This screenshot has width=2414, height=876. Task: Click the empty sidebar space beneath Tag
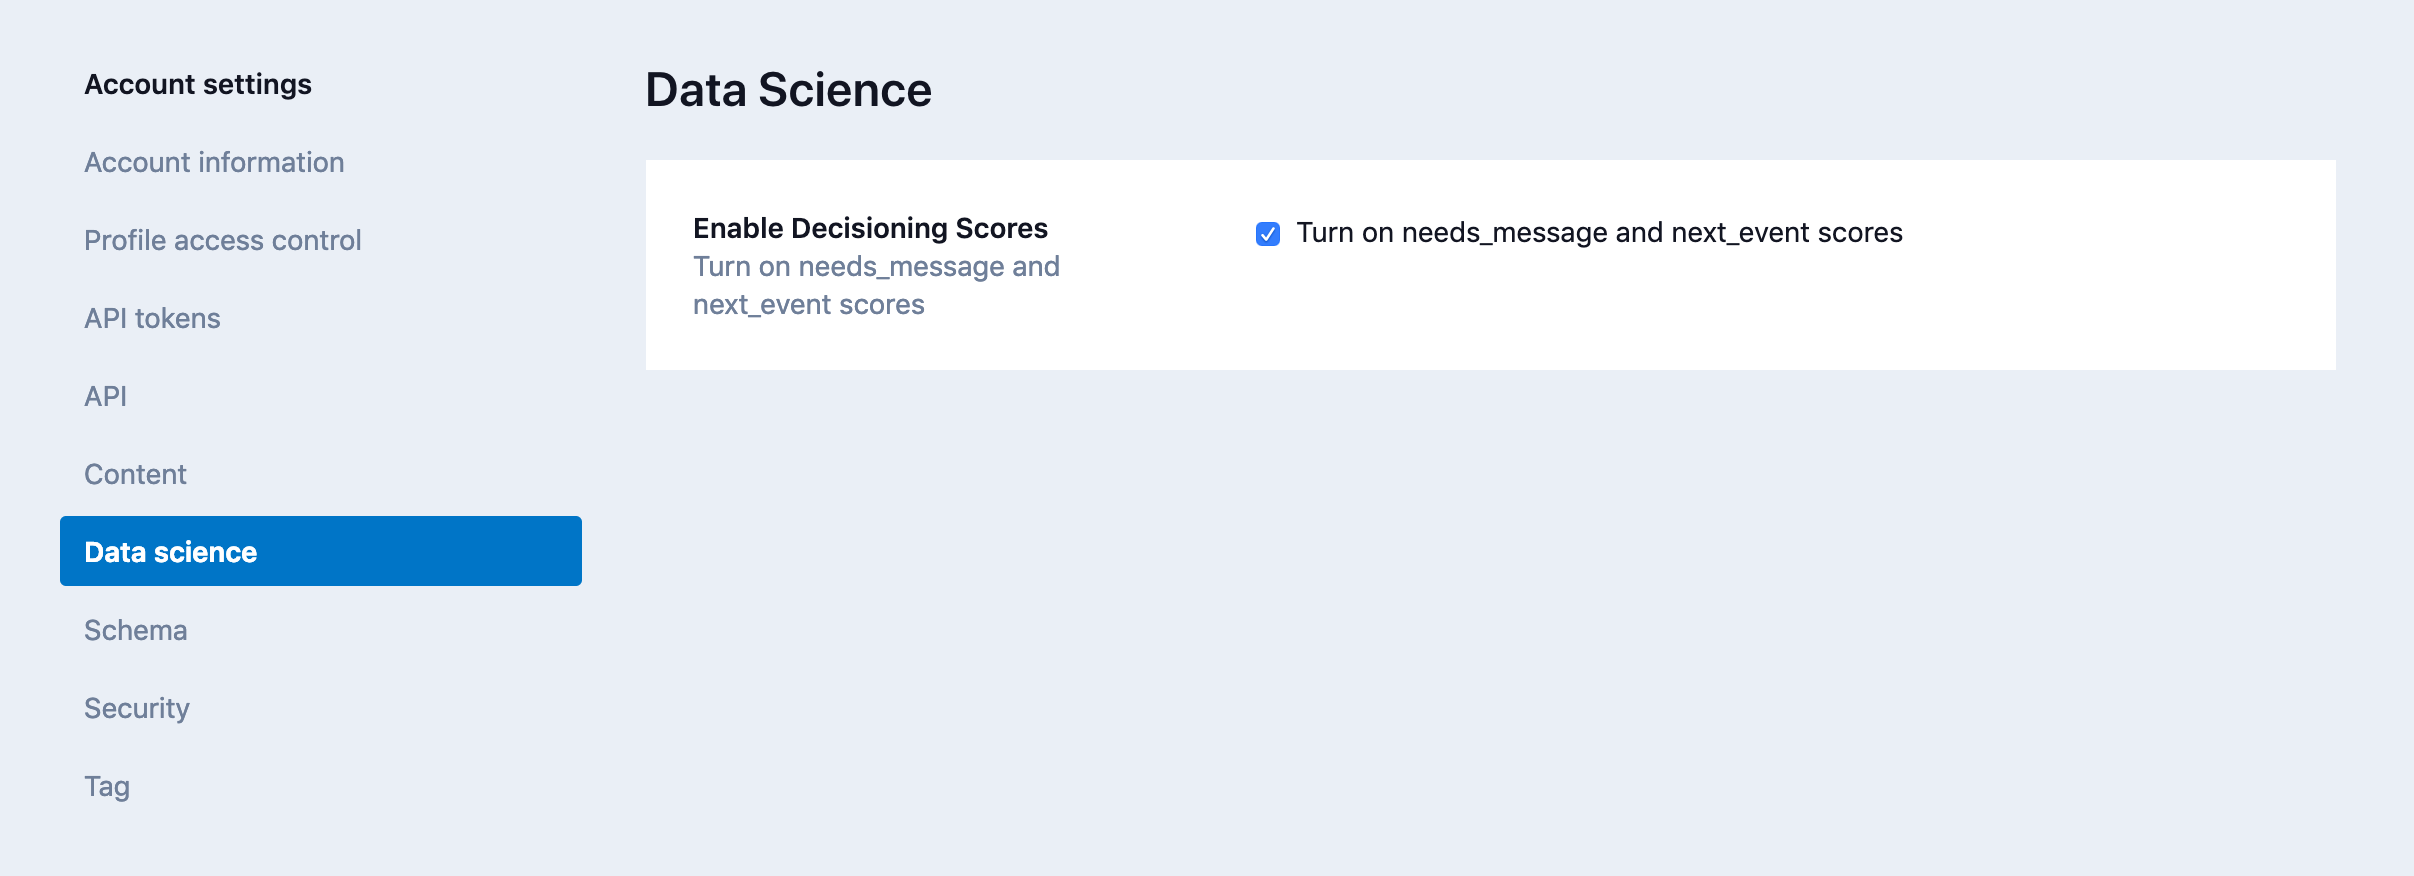tap(300, 840)
